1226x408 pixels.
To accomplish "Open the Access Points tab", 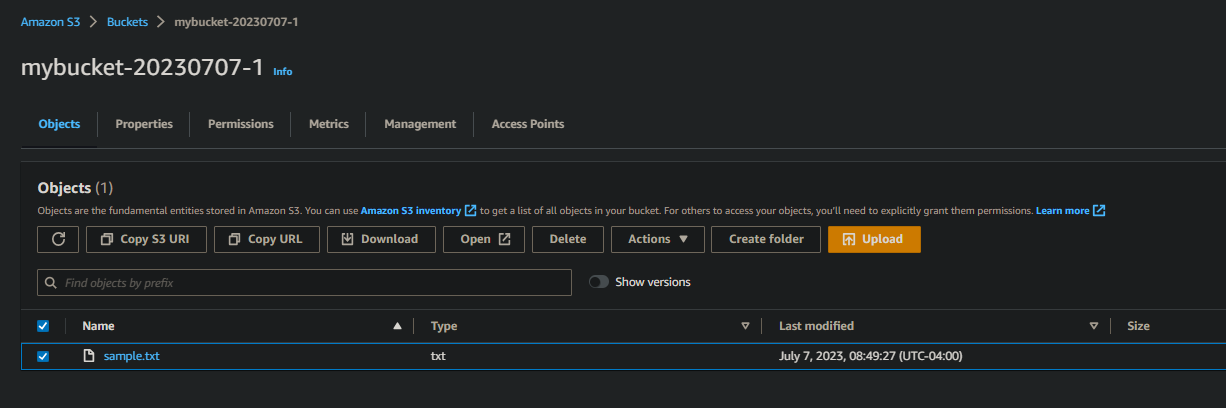I will [528, 124].
